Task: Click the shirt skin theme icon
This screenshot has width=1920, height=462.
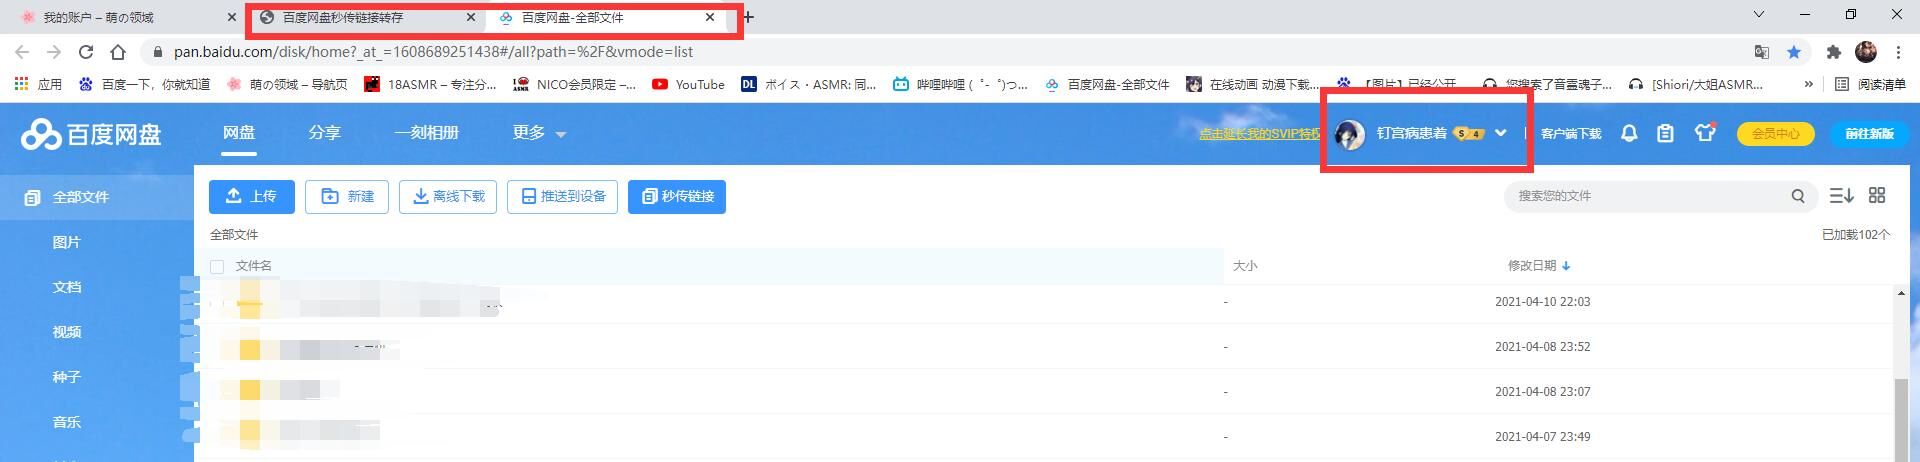Action: coord(1705,133)
